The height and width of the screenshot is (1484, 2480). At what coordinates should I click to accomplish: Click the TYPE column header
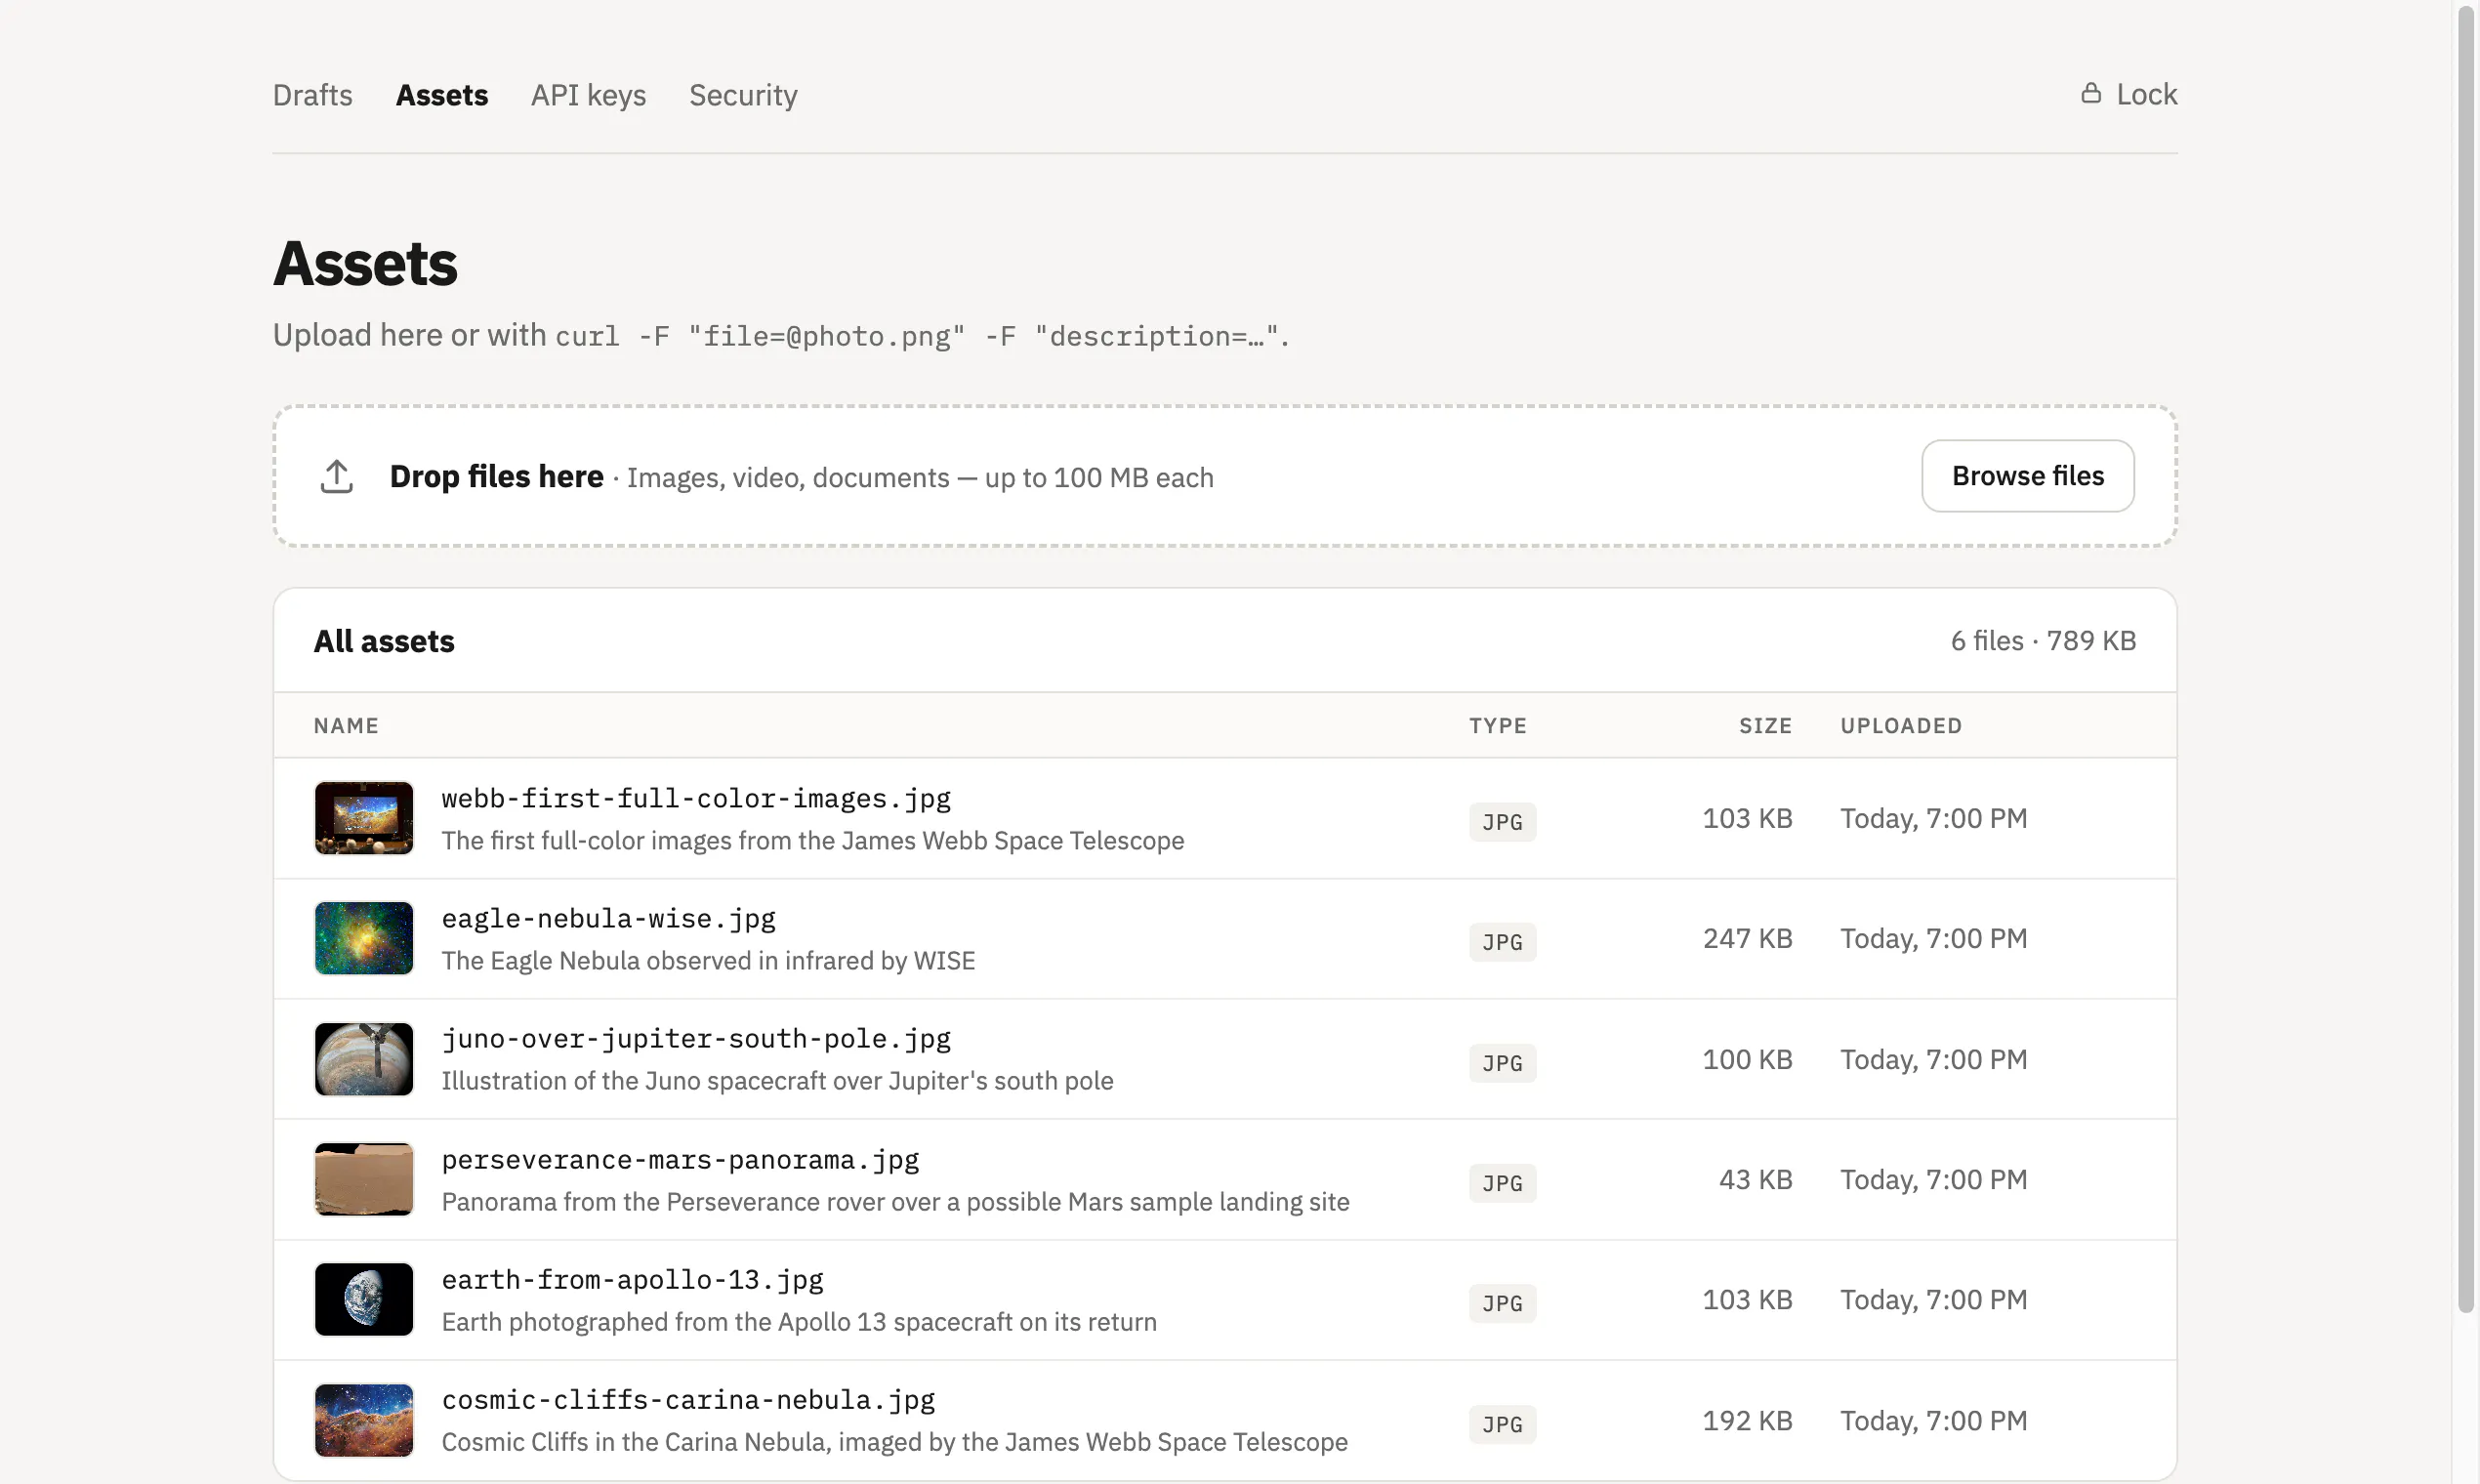(1497, 725)
